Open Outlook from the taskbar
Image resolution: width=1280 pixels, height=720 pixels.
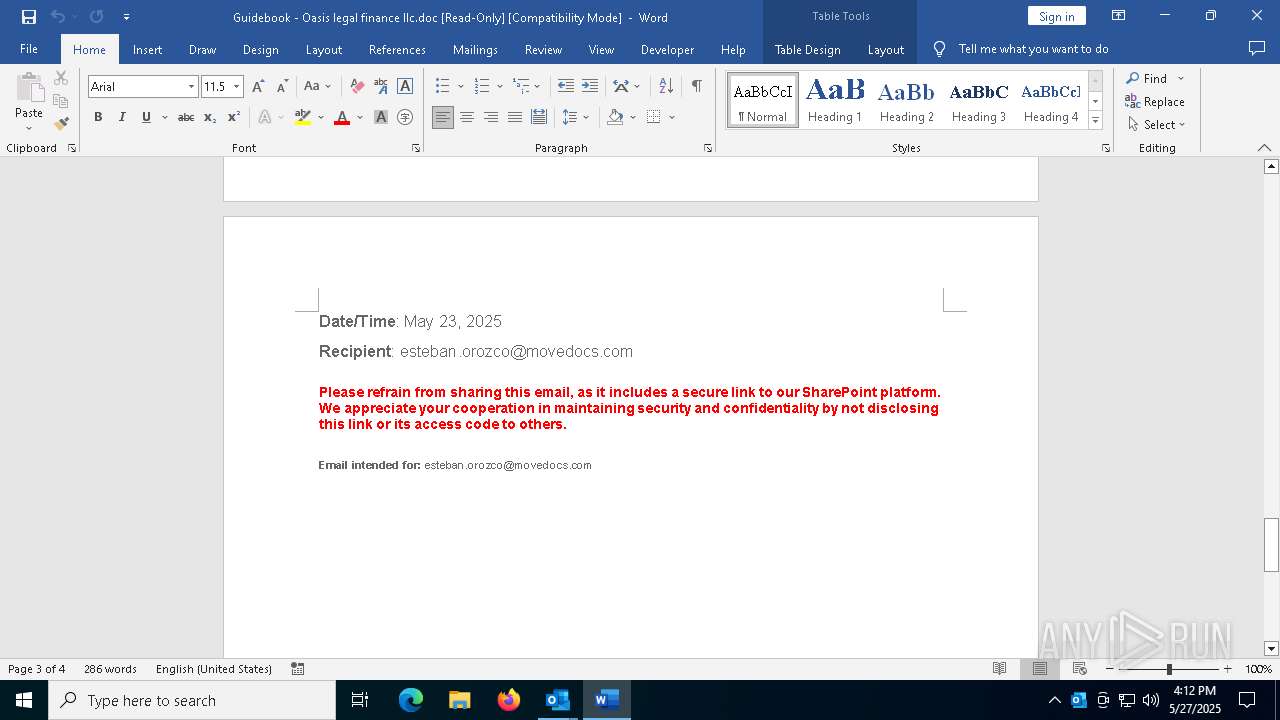click(557, 700)
